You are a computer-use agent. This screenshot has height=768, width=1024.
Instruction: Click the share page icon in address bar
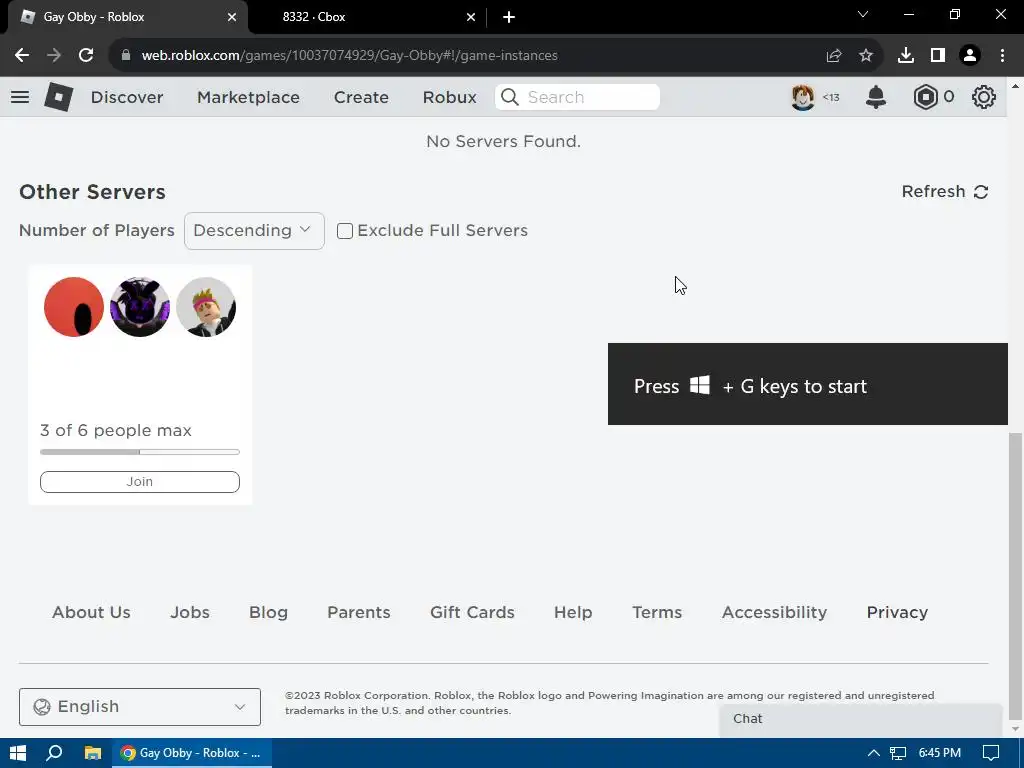tap(834, 56)
